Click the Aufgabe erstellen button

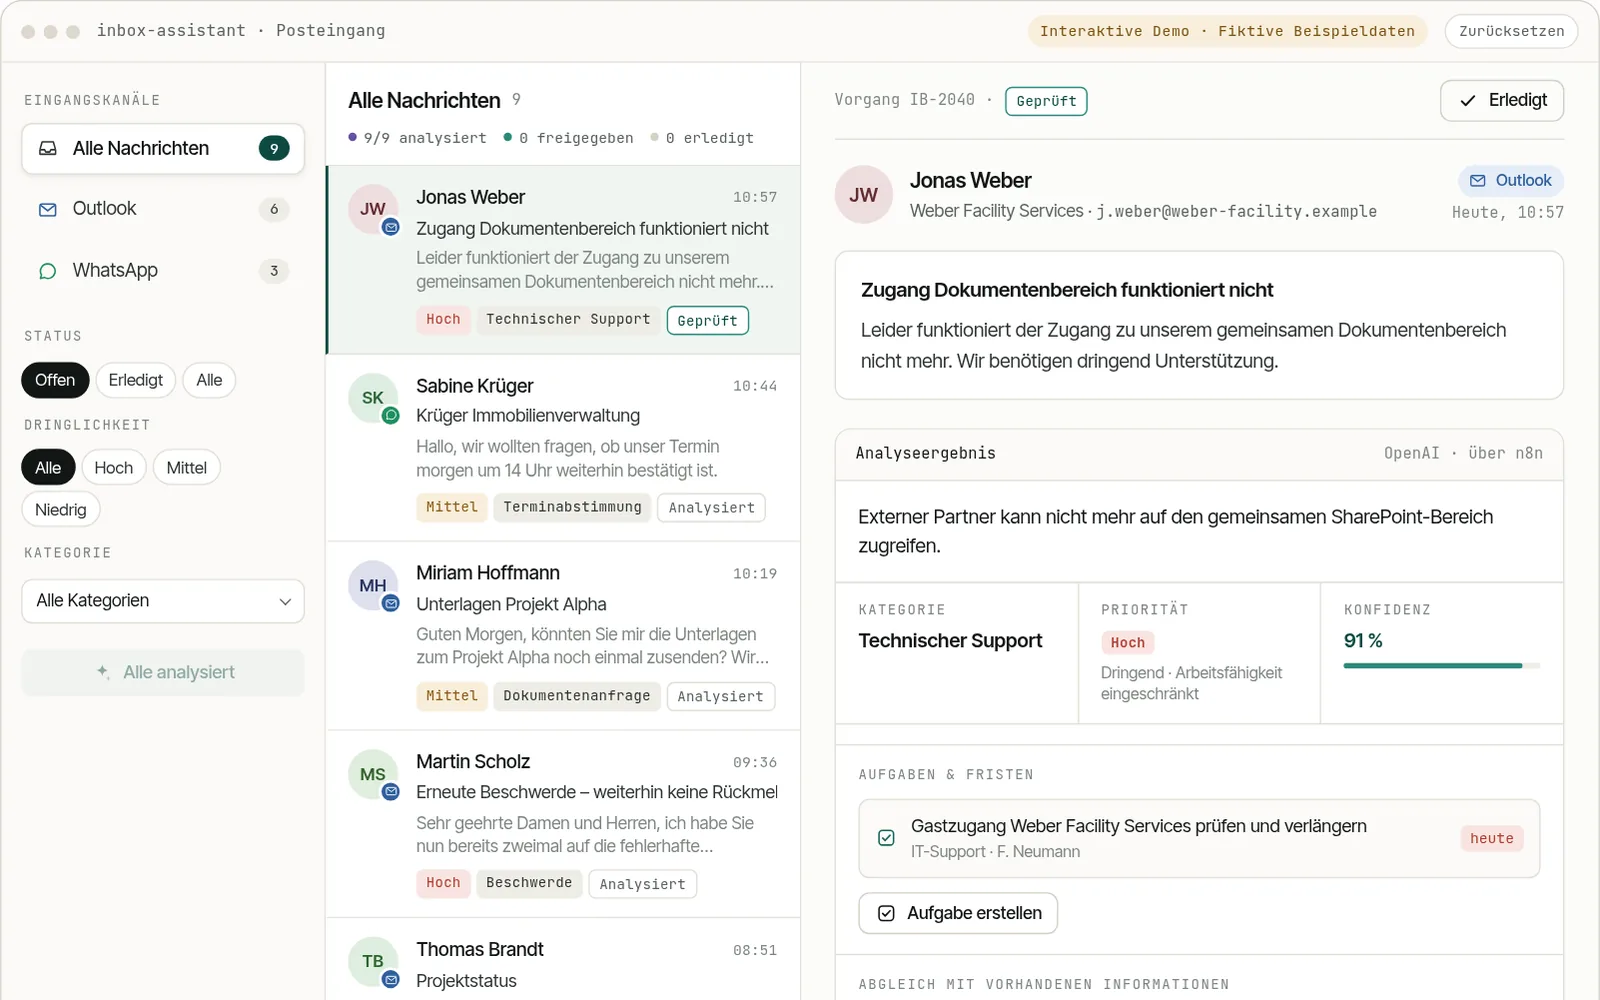point(958,913)
